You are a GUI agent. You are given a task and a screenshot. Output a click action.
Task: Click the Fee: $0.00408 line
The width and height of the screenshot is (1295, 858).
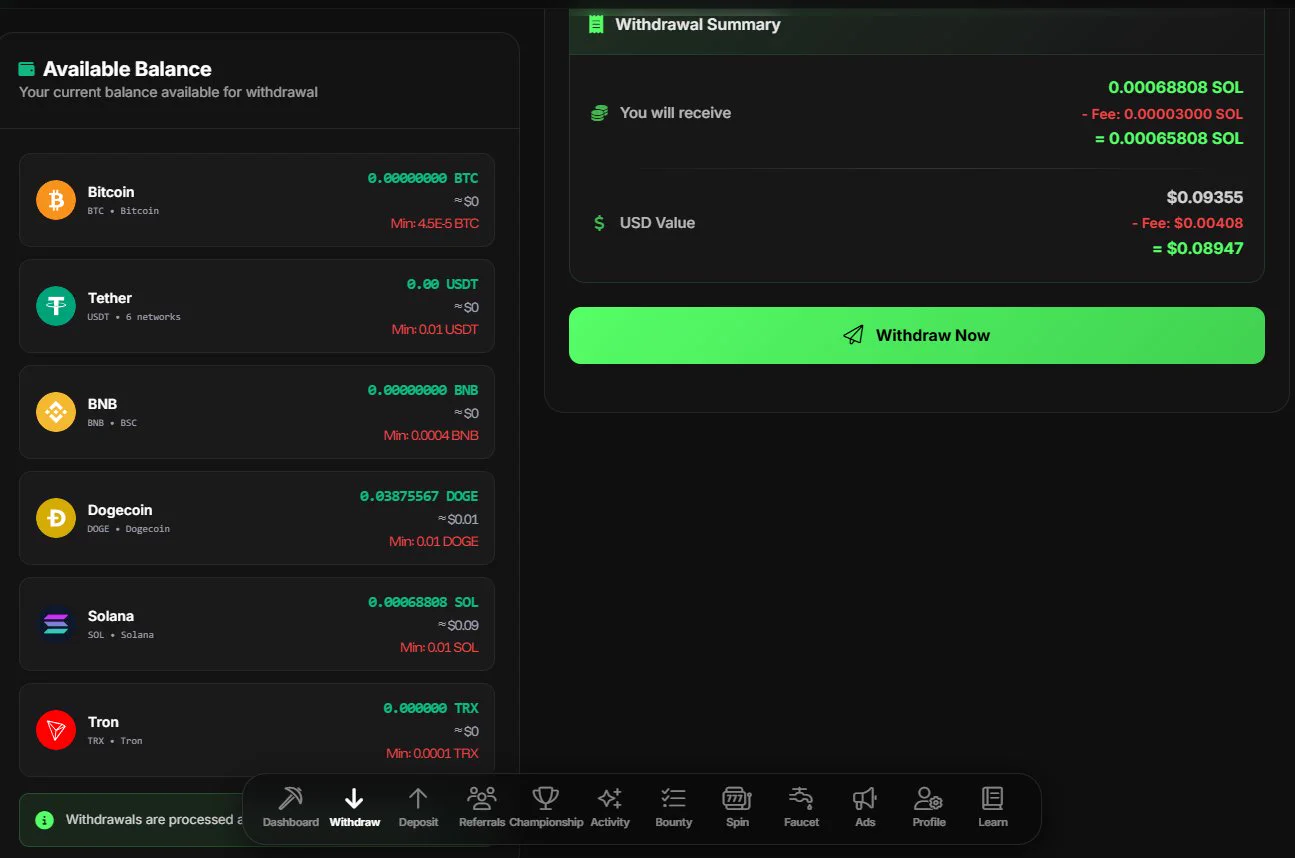click(1187, 223)
